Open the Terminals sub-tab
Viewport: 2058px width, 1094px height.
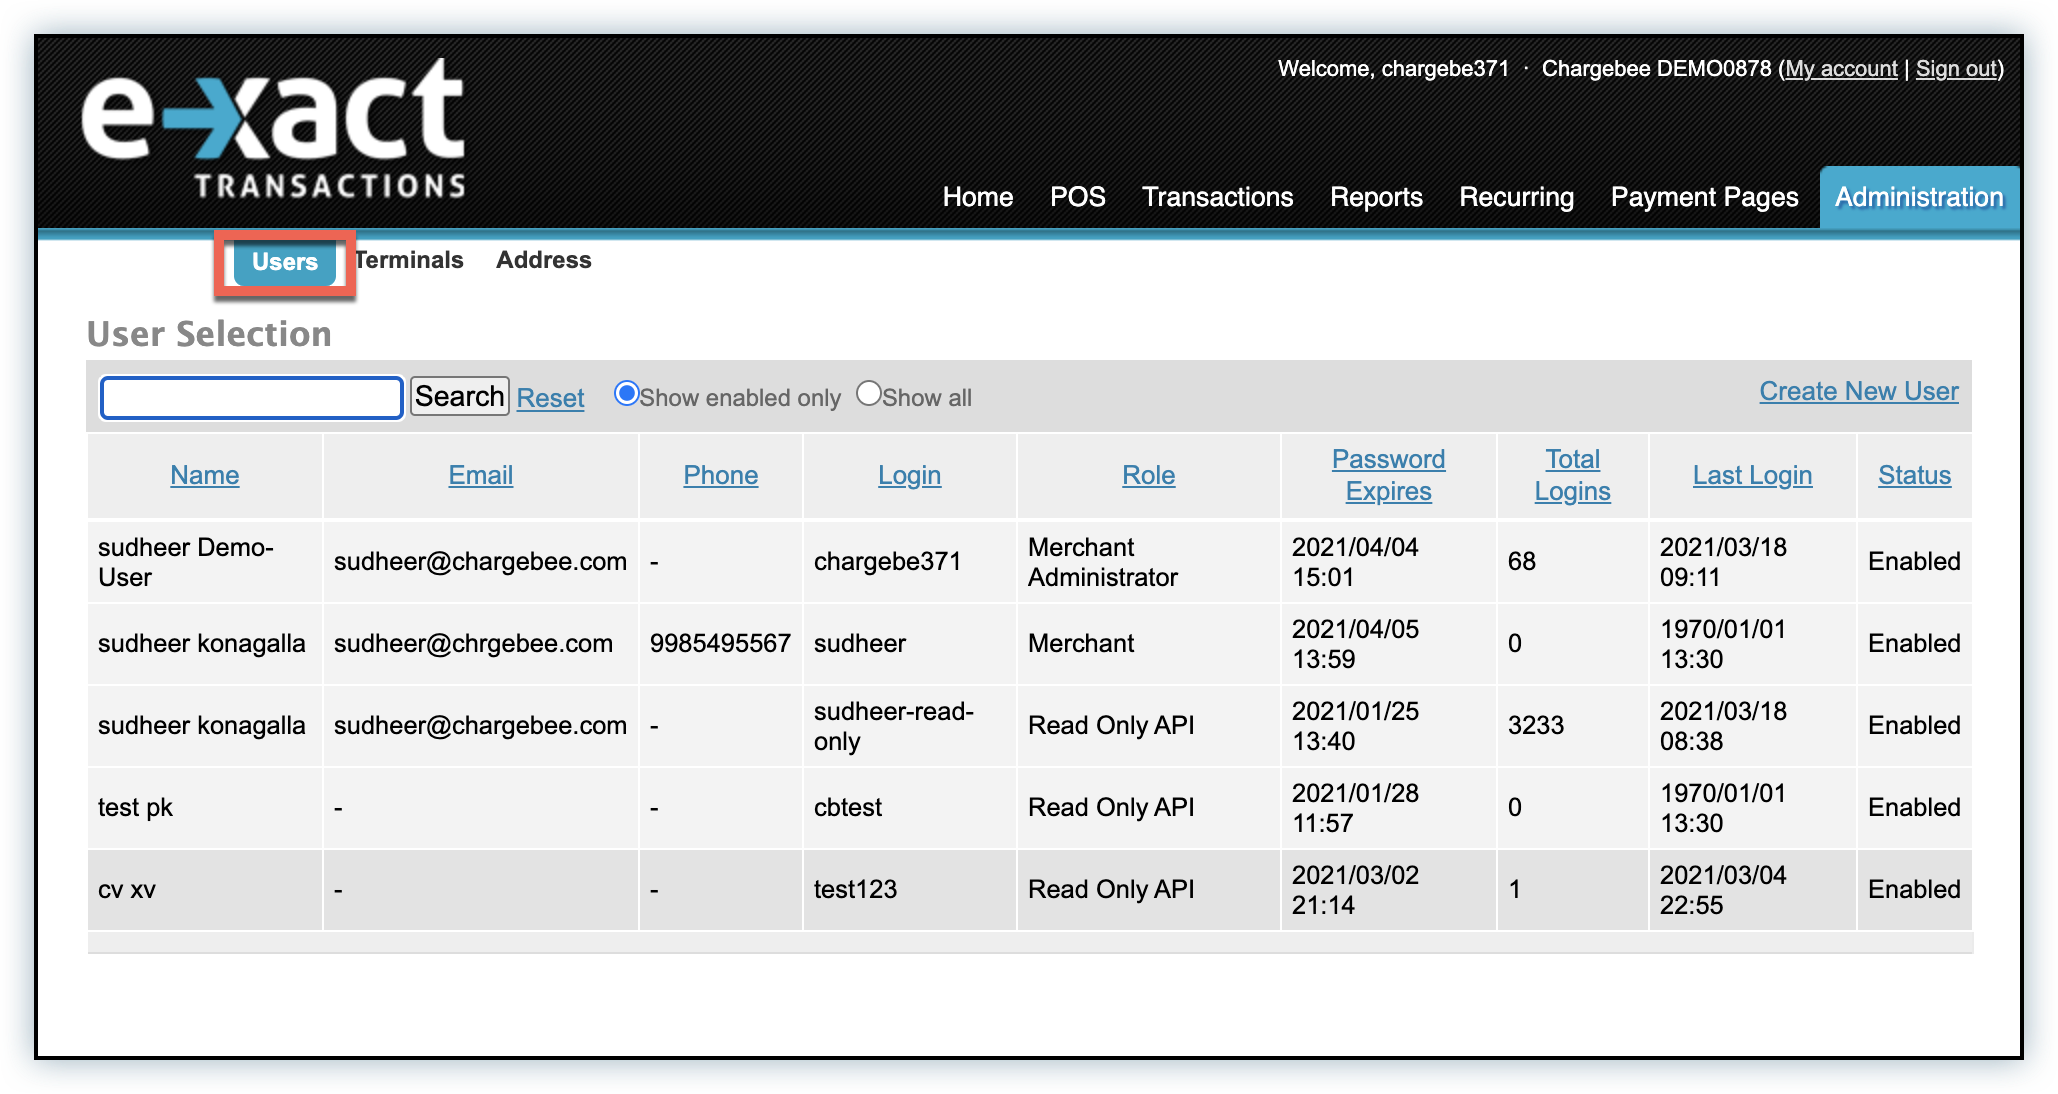(410, 260)
